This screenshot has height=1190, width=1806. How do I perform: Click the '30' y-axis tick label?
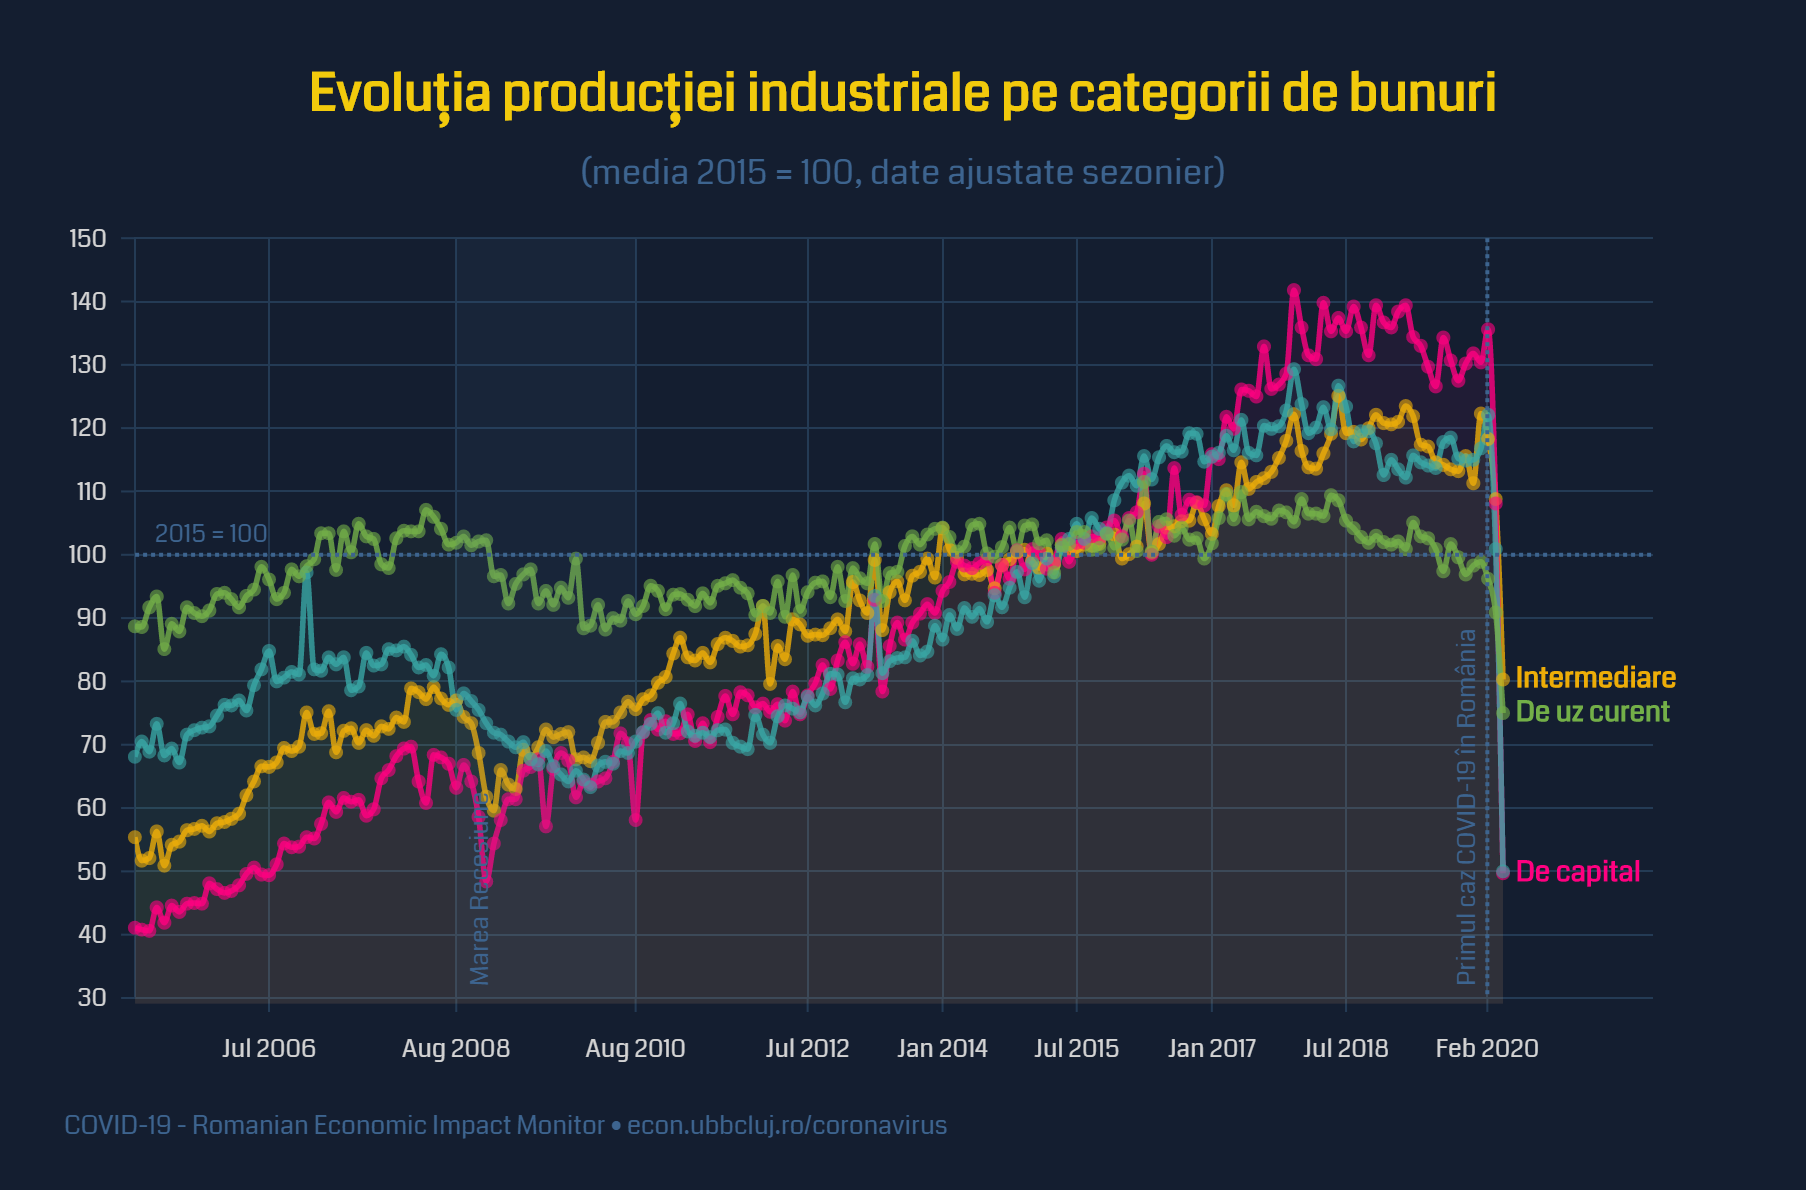point(92,998)
